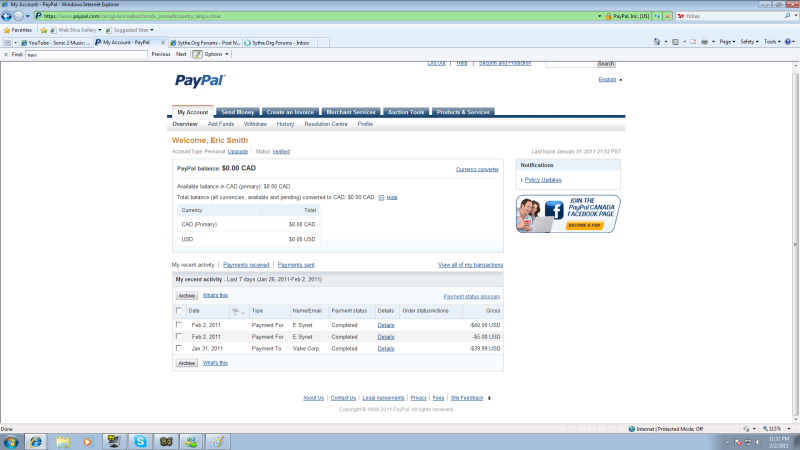Go to the Withdraw sub-tab
The width and height of the screenshot is (800, 450).
pyautogui.click(x=255, y=124)
